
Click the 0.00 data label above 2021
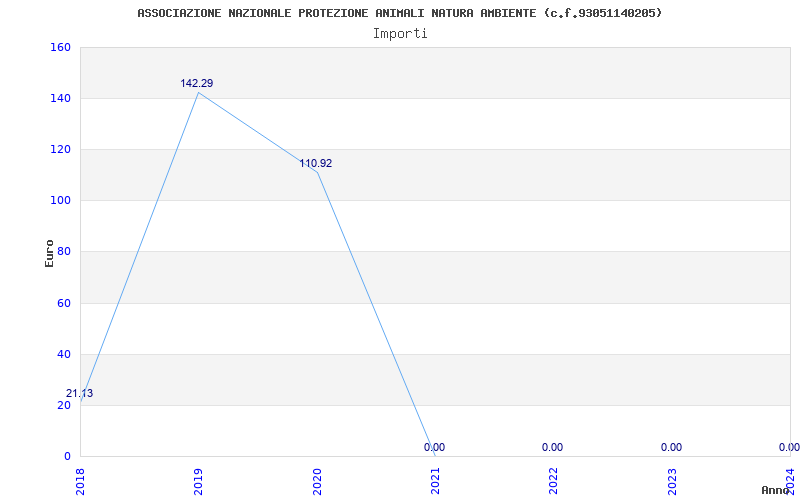[x=434, y=447]
